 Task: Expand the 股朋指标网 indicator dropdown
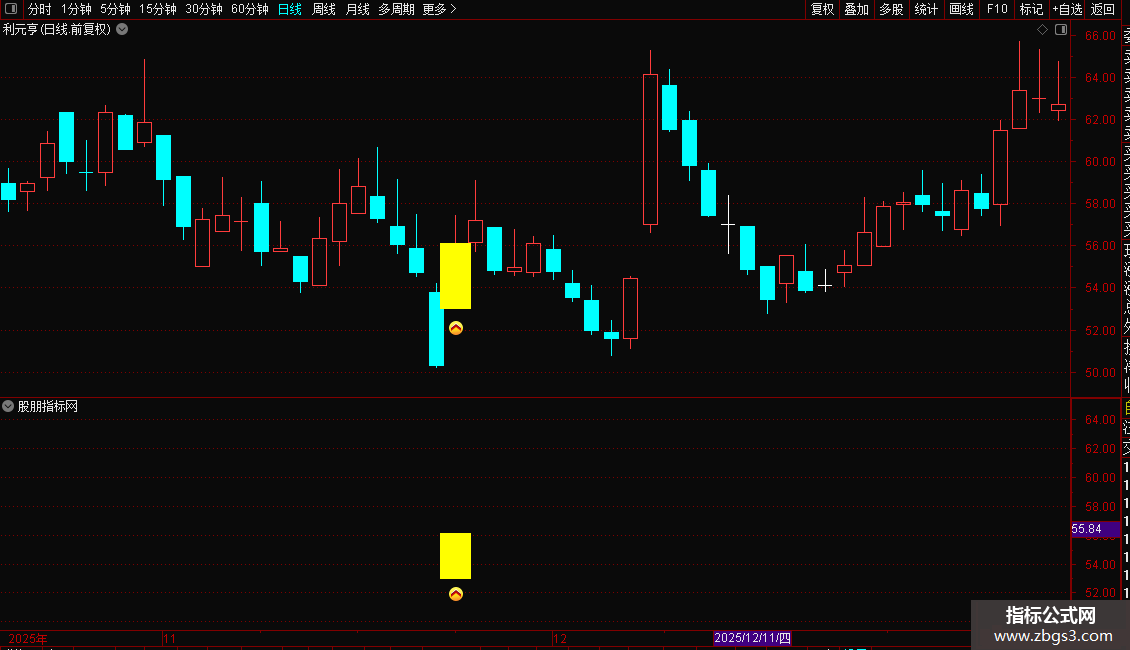pos(8,406)
